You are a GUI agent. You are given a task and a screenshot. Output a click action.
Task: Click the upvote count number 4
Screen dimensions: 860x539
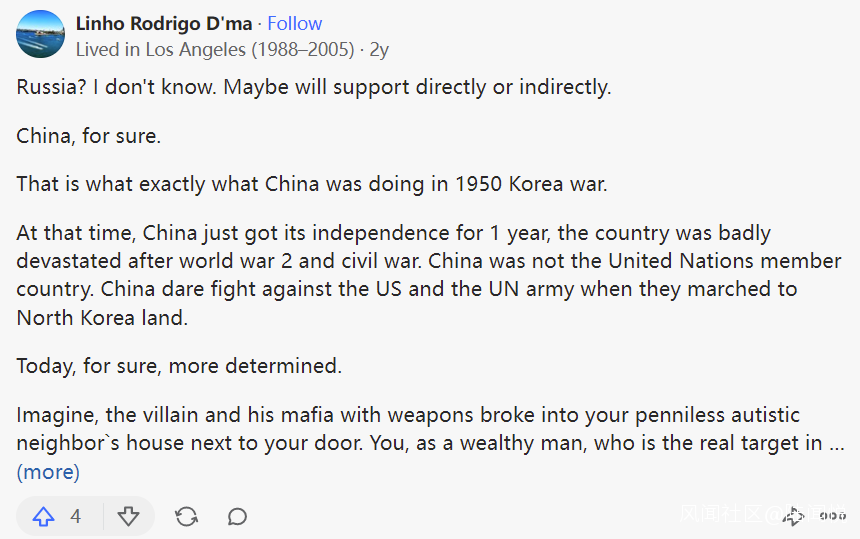tap(76, 516)
